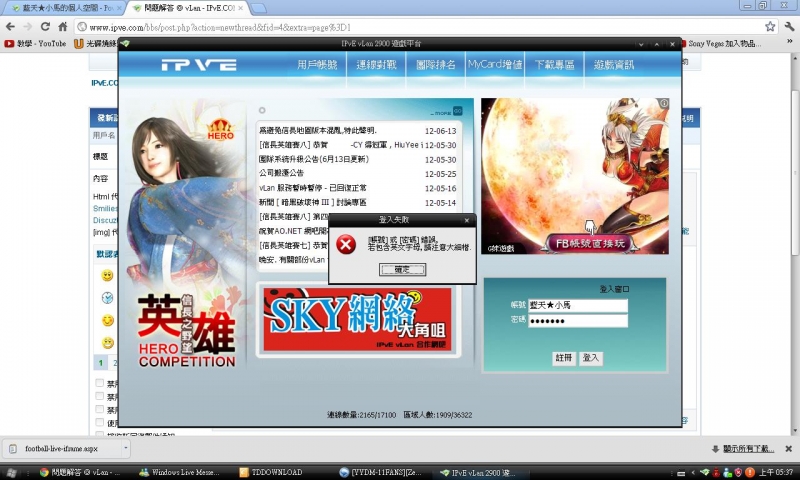Click the FB帳號直接玩 button on the banner
The width and height of the screenshot is (800, 480).
click(x=590, y=244)
